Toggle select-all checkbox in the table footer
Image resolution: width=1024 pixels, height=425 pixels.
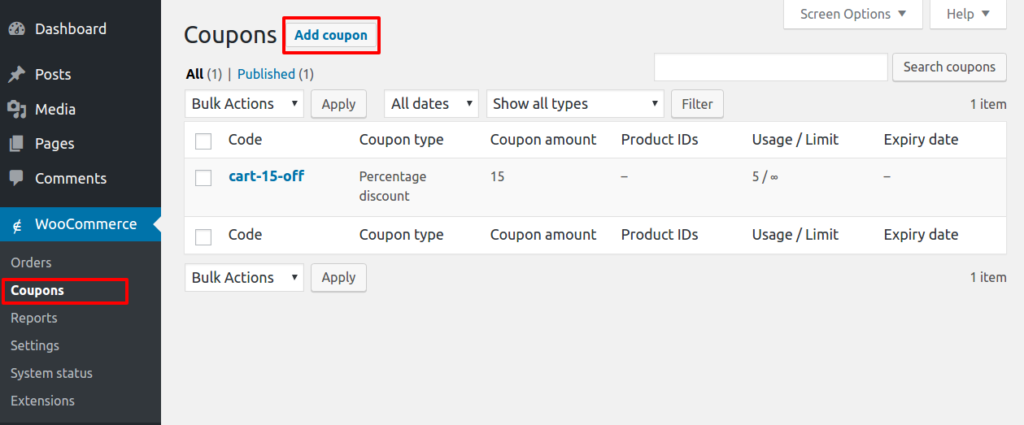(x=203, y=236)
